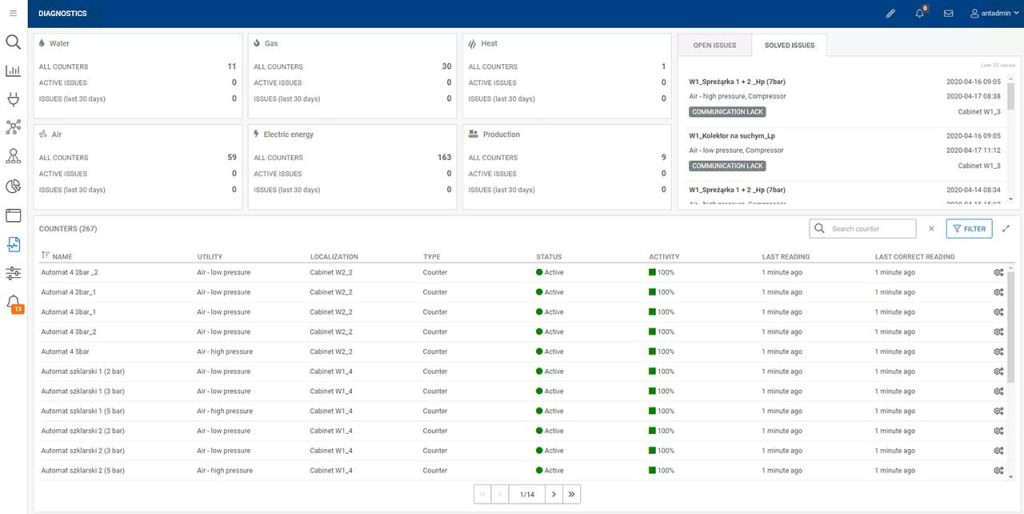Open header notifications bell icon
Viewport: 1024px width, 514px height.
(x=920, y=13)
